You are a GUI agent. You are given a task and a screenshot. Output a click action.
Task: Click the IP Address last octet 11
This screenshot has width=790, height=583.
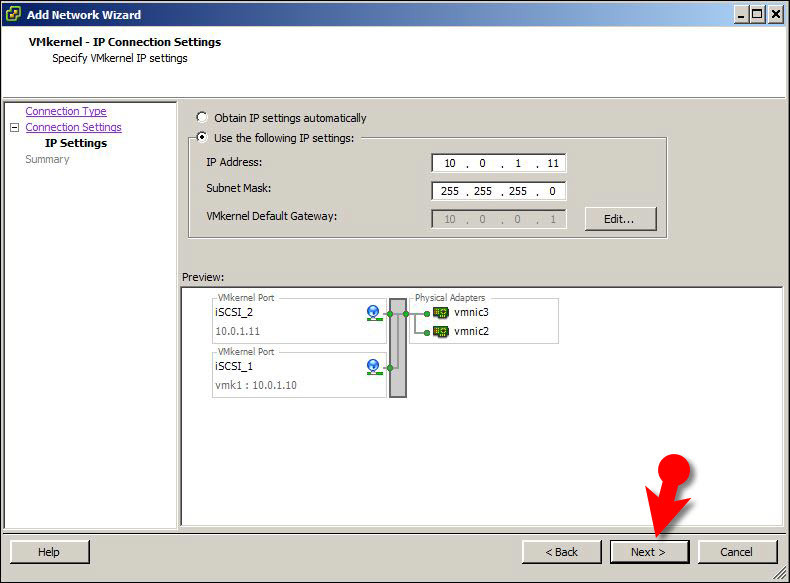[x=553, y=163]
